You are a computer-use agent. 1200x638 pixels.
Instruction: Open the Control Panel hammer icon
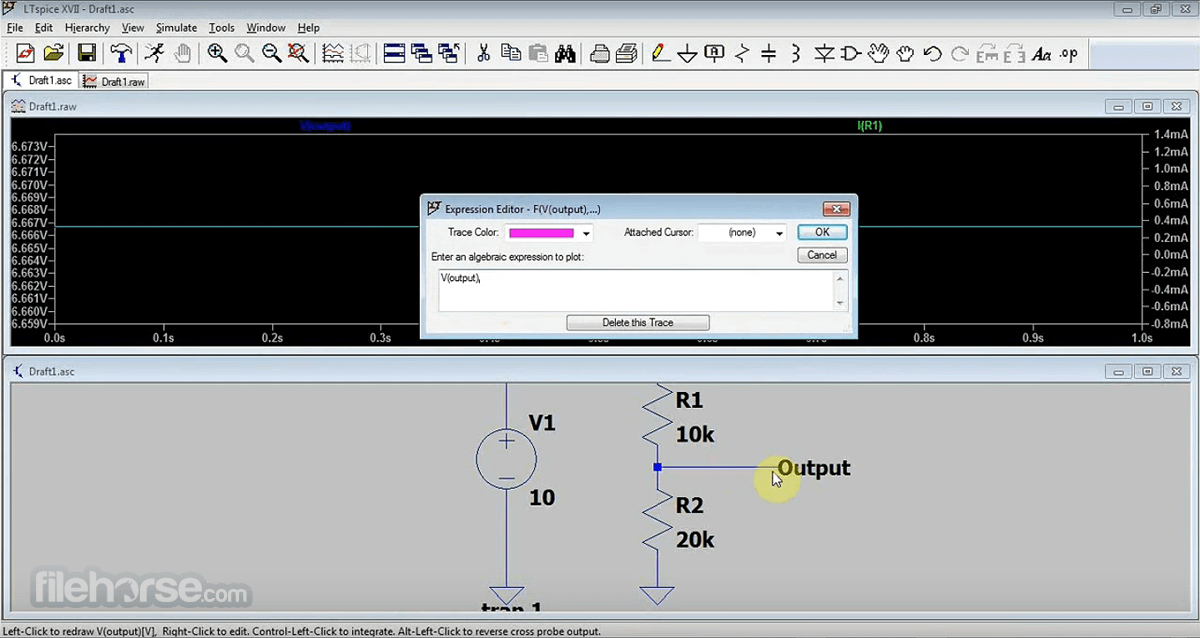click(121, 53)
